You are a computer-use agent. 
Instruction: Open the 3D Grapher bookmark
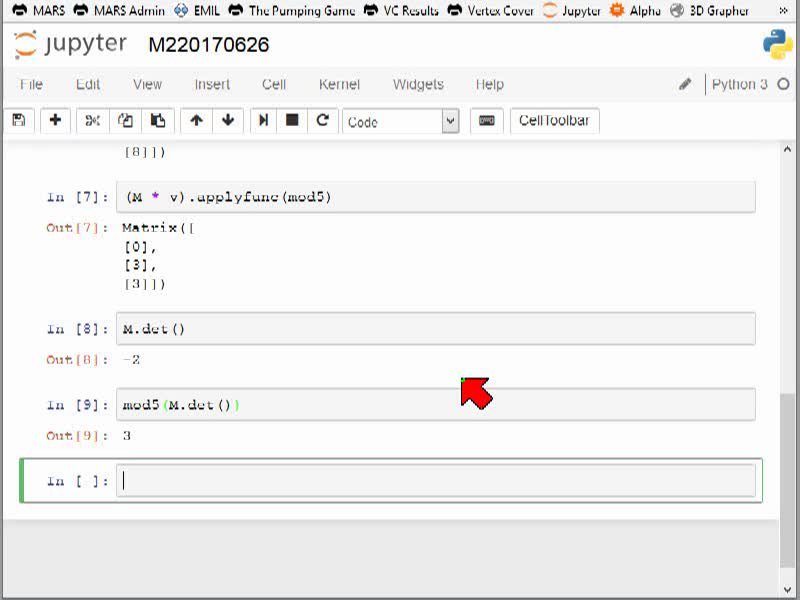(709, 10)
